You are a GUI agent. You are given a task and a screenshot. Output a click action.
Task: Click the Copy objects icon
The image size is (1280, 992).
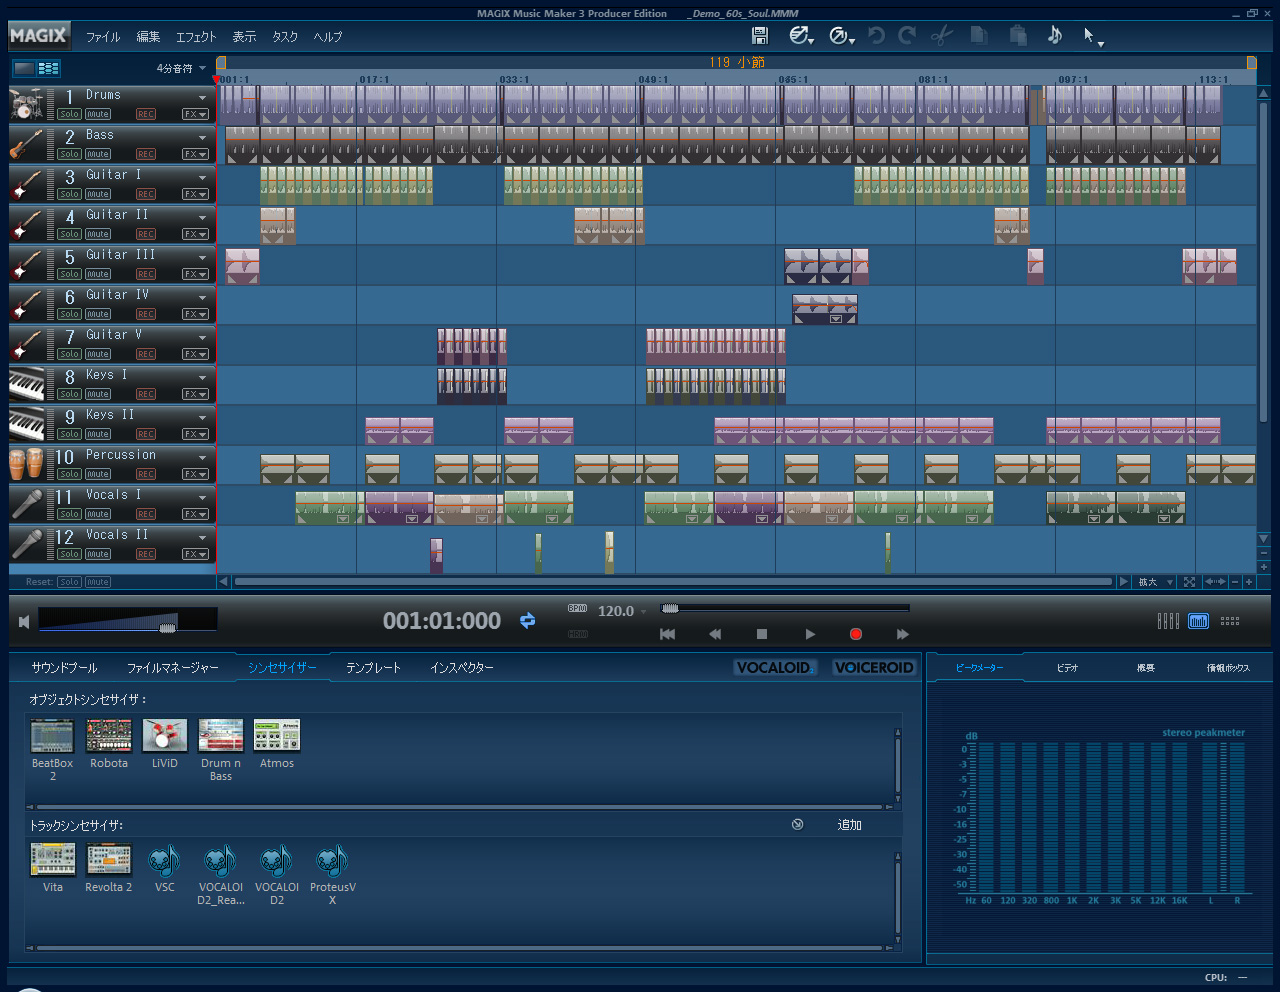coord(980,36)
